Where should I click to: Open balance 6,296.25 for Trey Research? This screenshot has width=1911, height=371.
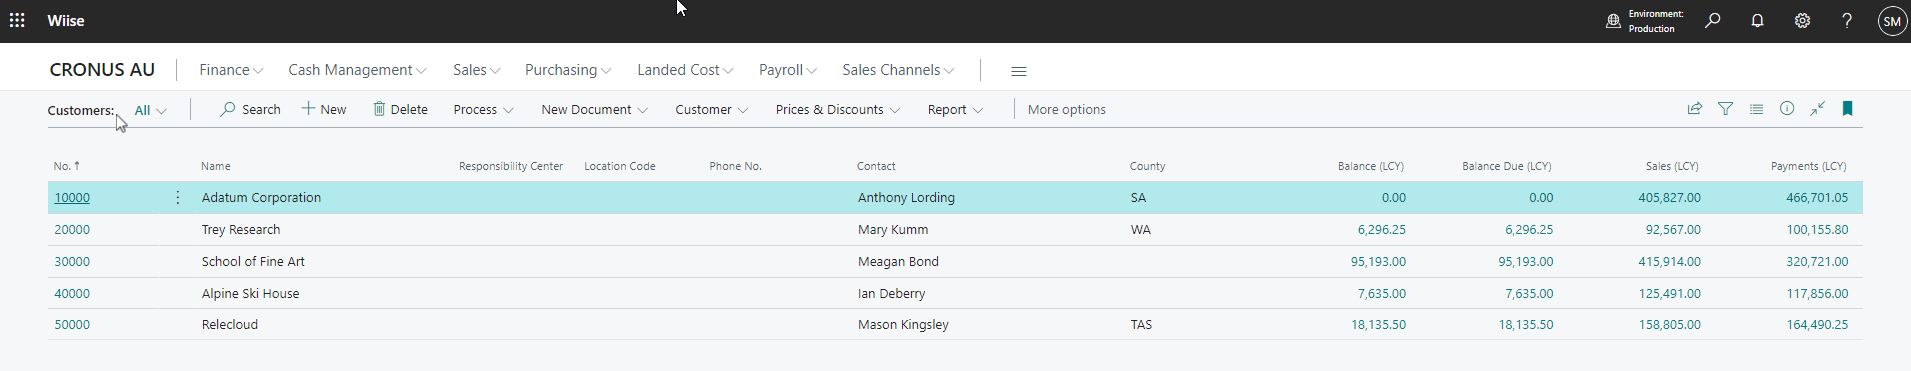pyautogui.click(x=1381, y=230)
